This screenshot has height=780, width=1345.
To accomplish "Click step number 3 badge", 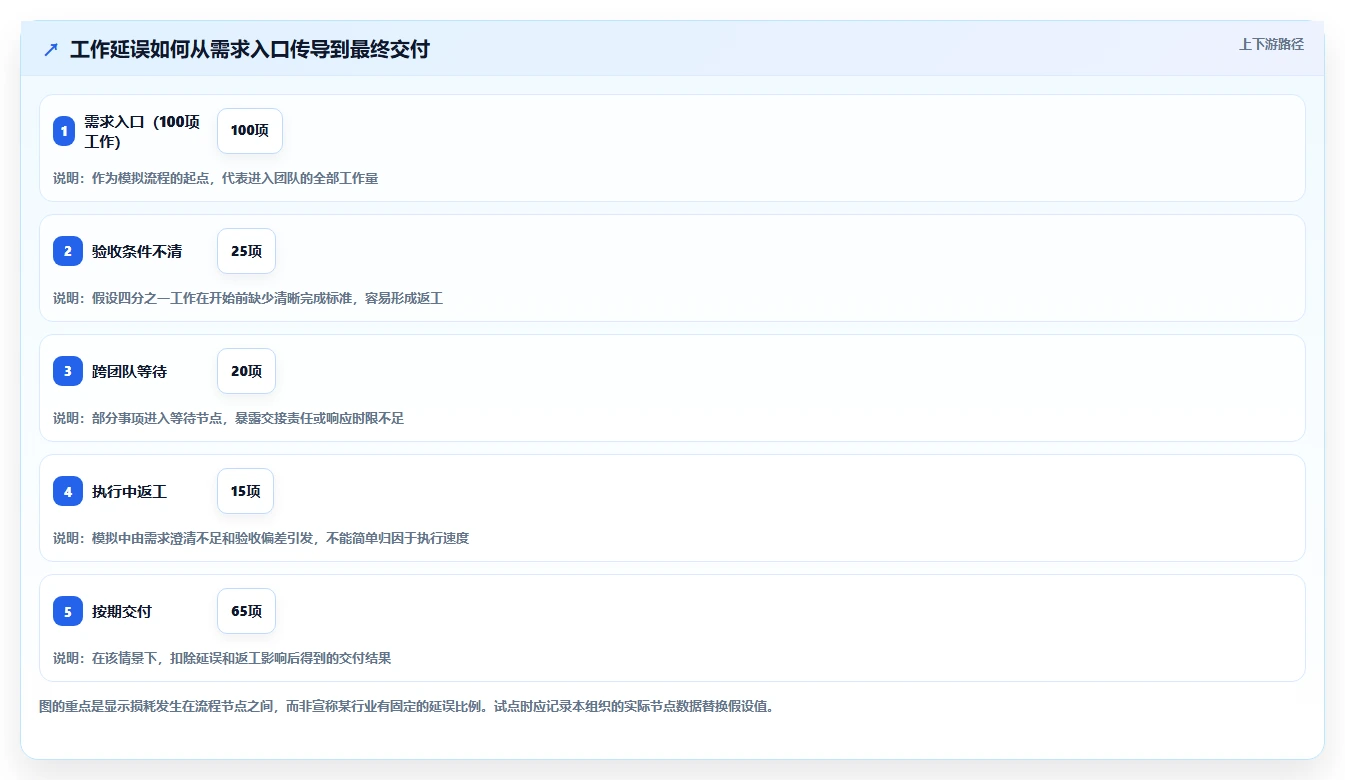I will (x=68, y=371).
